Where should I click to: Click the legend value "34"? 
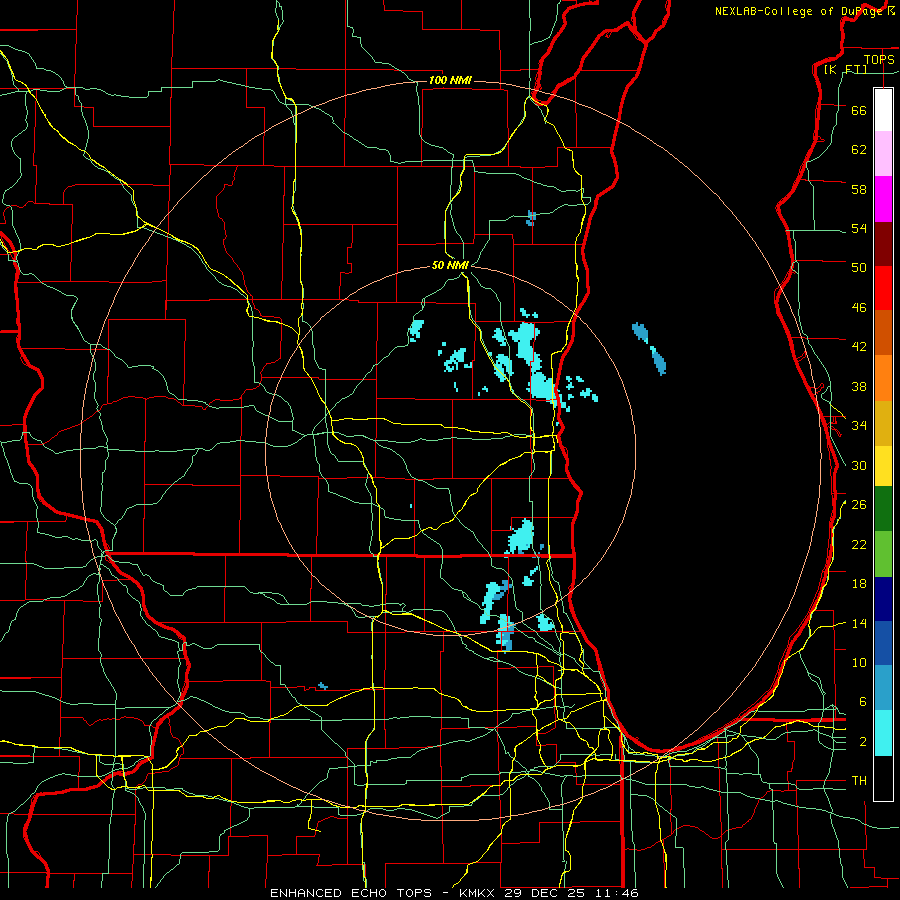coord(859,426)
